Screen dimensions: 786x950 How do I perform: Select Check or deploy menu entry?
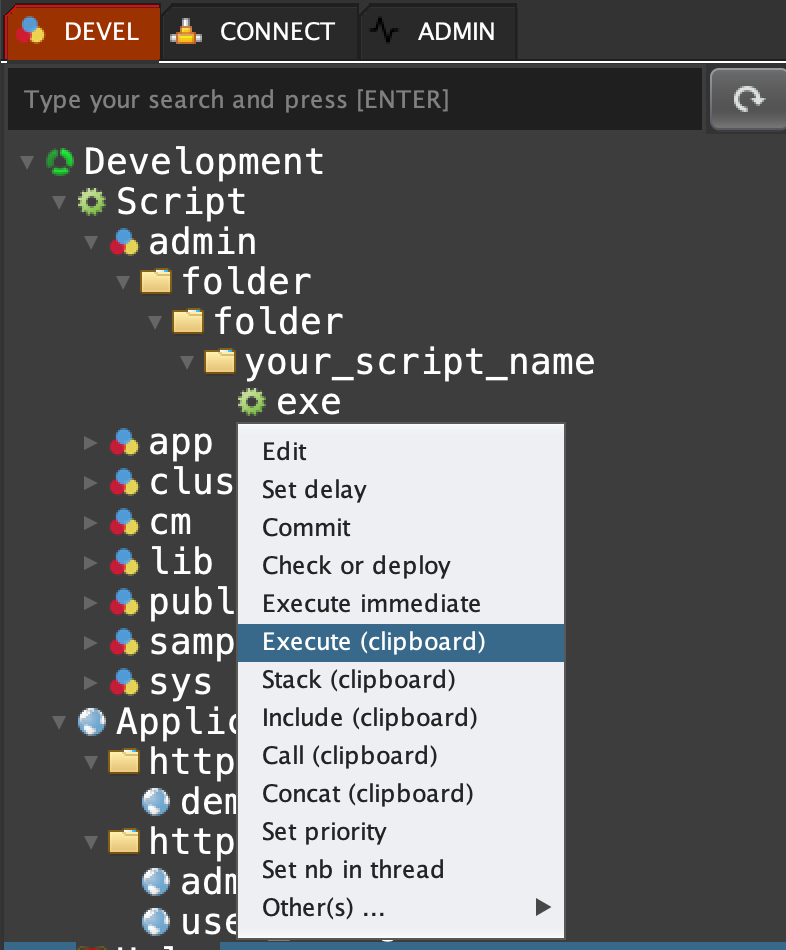click(356, 566)
